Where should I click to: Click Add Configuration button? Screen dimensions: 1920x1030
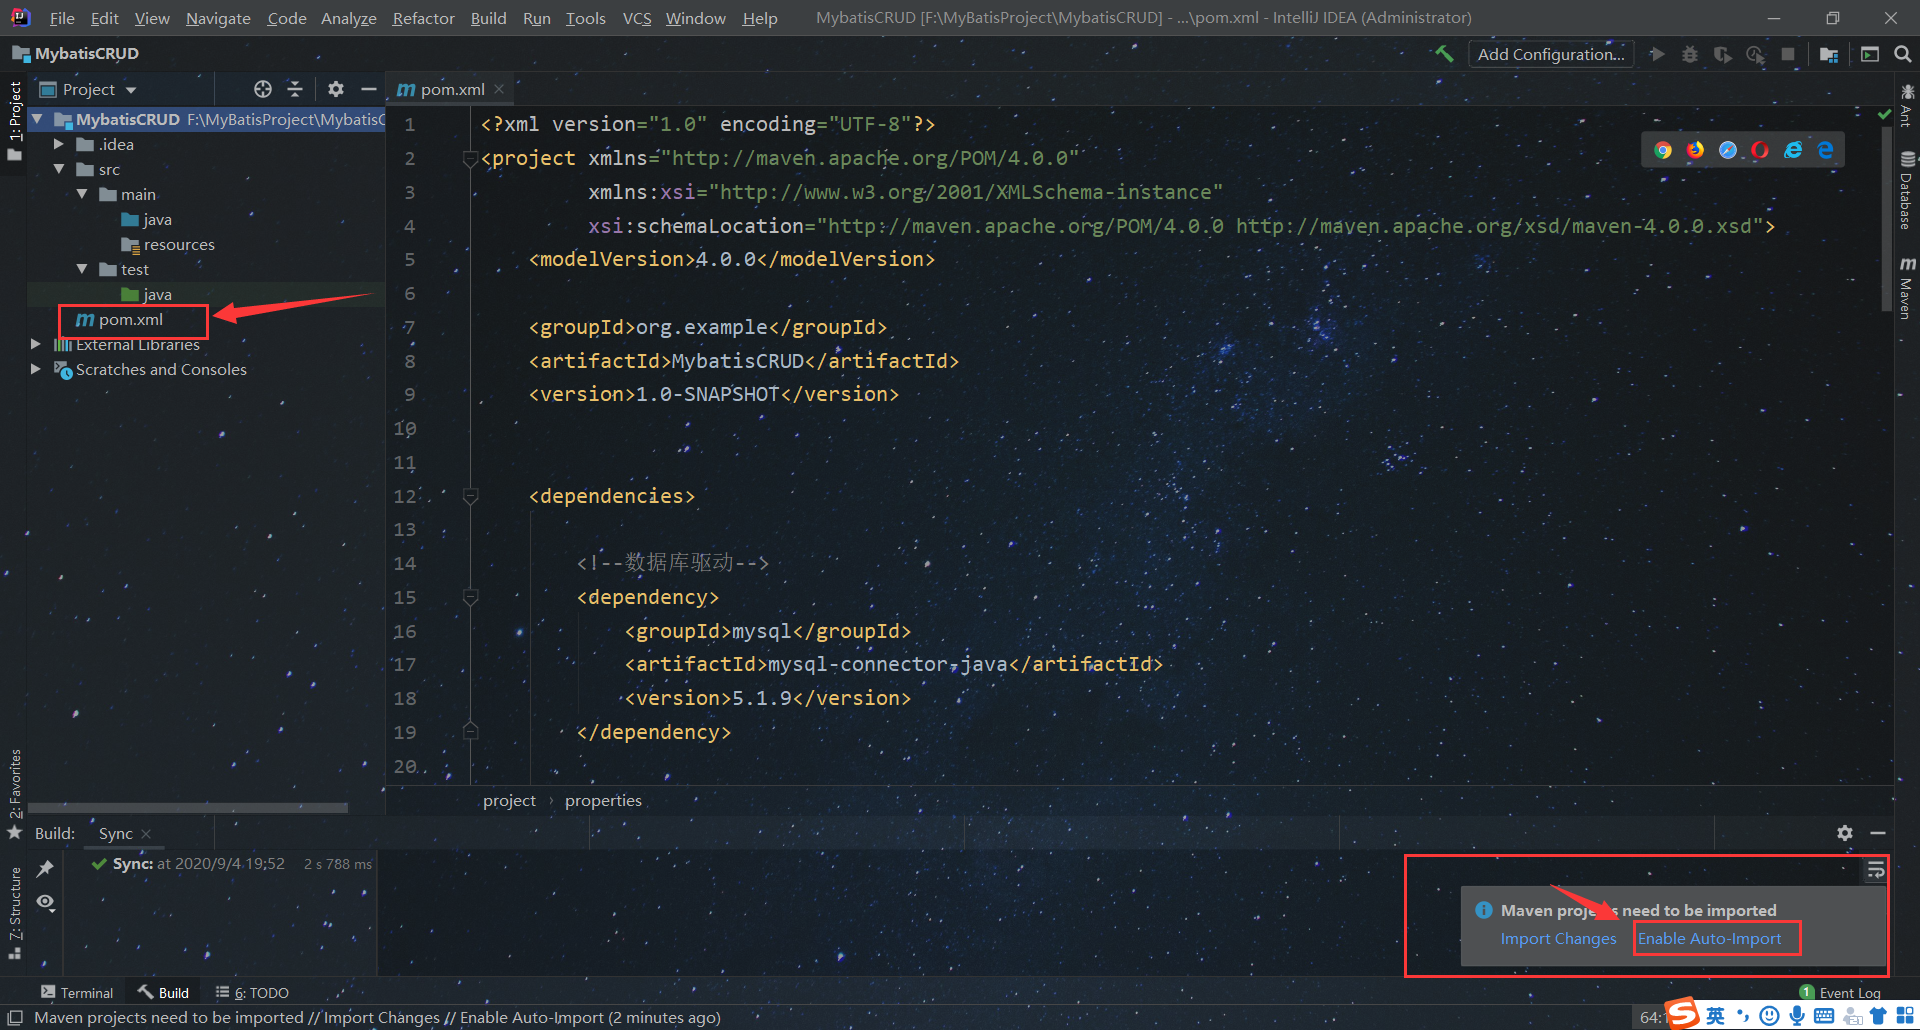1551,54
